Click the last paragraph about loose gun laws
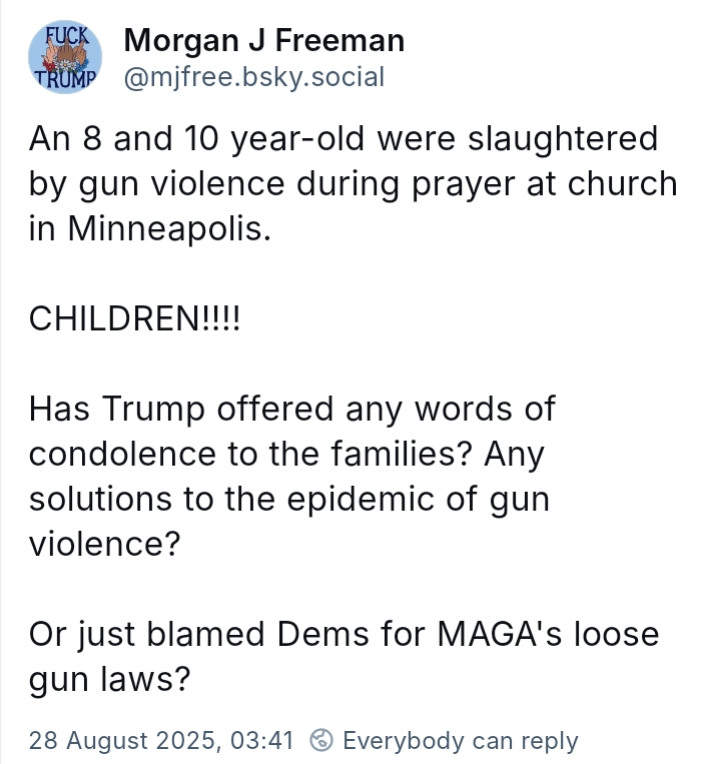The width and height of the screenshot is (720, 764). [x=344, y=656]
